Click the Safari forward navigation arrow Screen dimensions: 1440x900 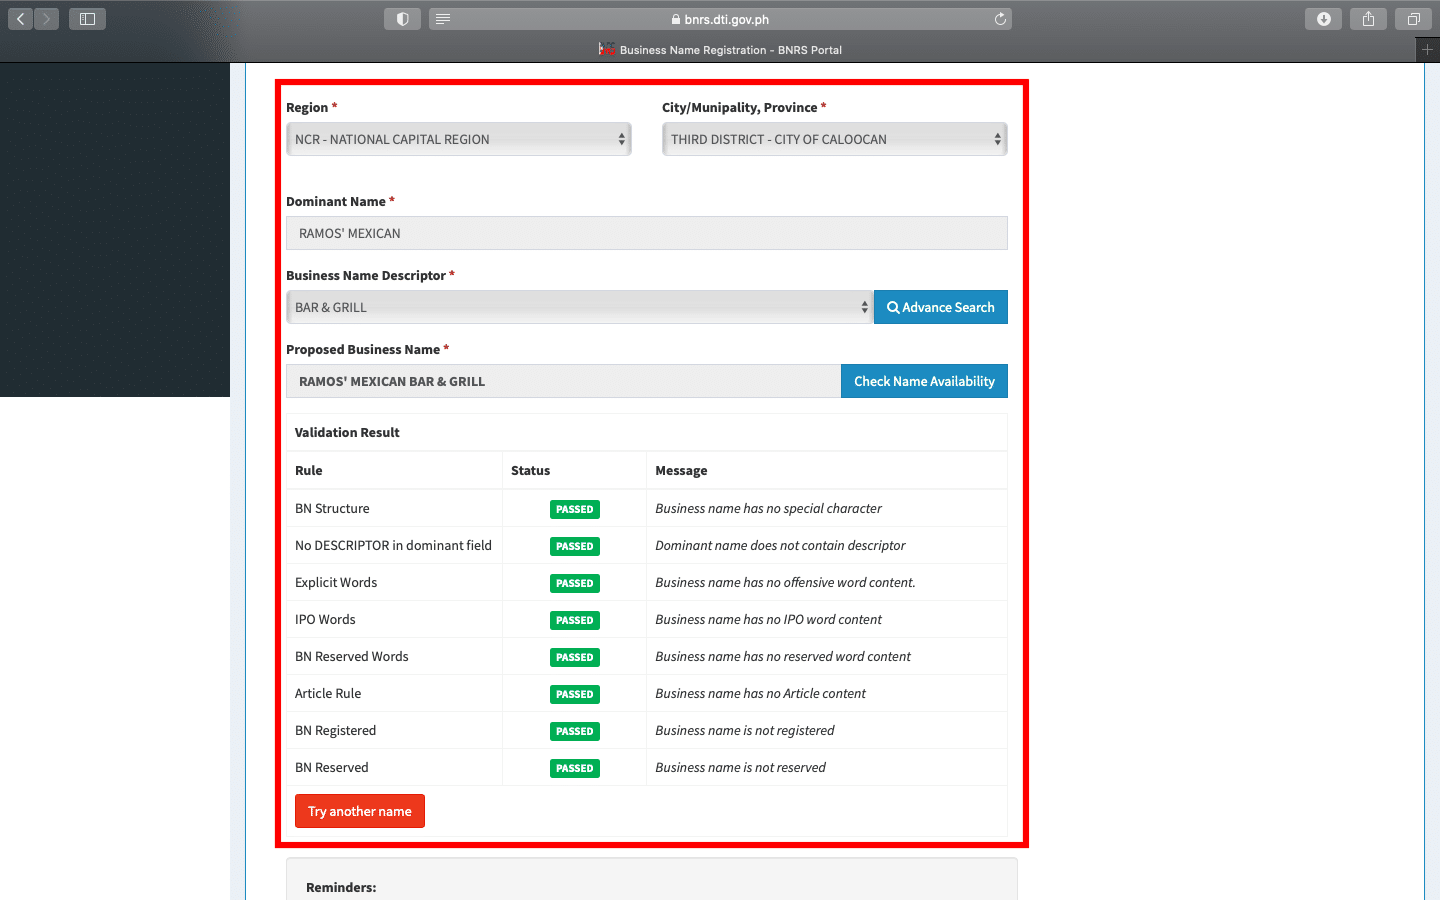point(46,19)
